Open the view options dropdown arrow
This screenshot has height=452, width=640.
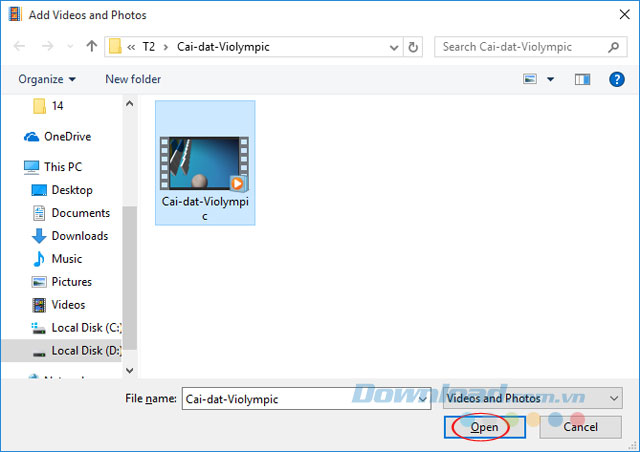pyautogui.click(x=549, y=79)
